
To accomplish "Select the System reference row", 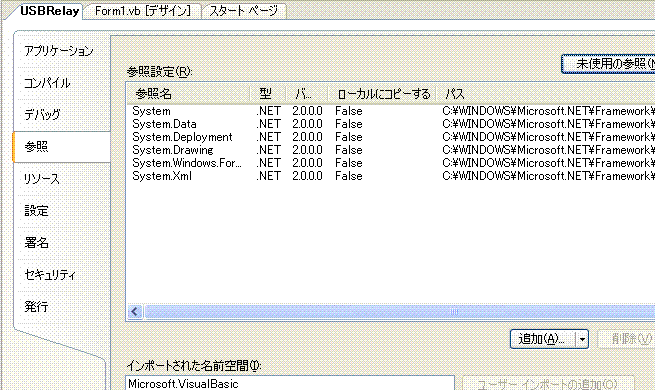I will (x=391, y=111).
